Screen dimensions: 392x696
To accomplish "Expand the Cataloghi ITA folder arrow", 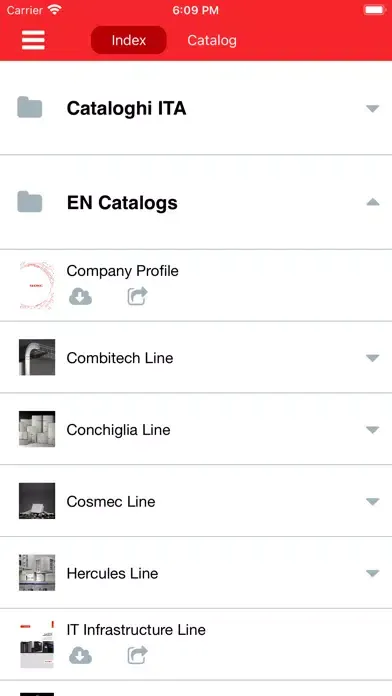I will (372, 108).
